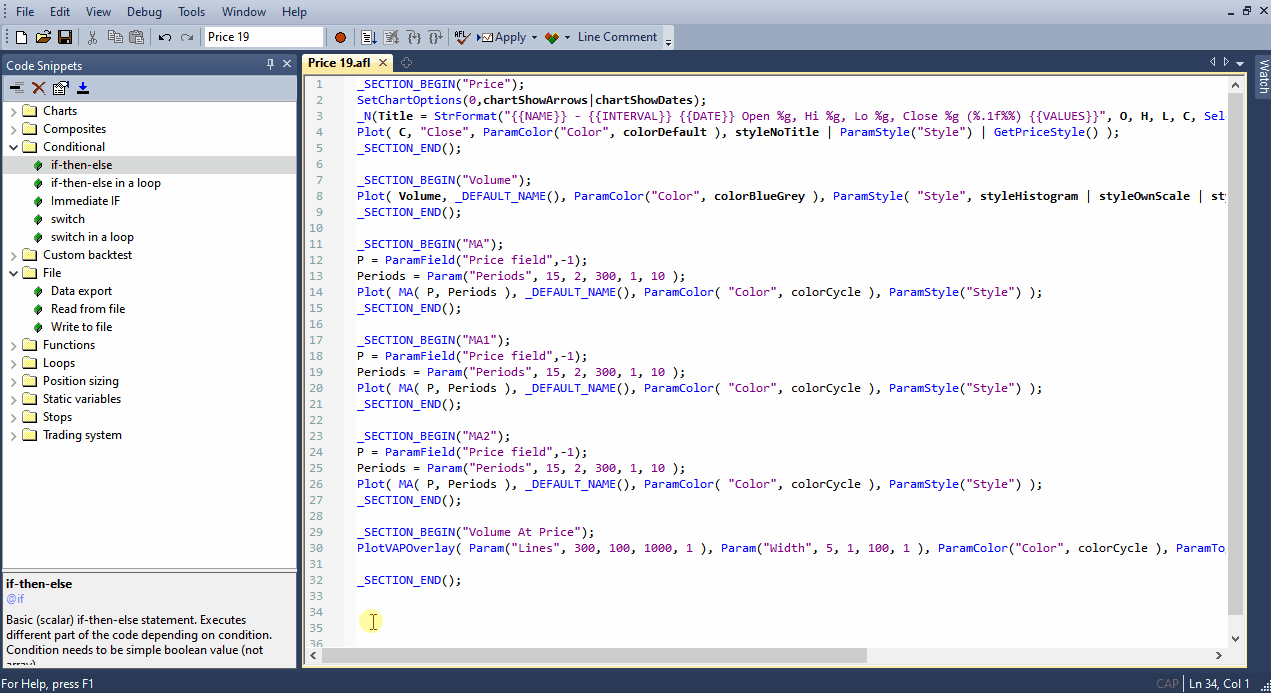
Task: Open an existing file via folder icon
Action: pyautogui.click(x=43, y=37)
